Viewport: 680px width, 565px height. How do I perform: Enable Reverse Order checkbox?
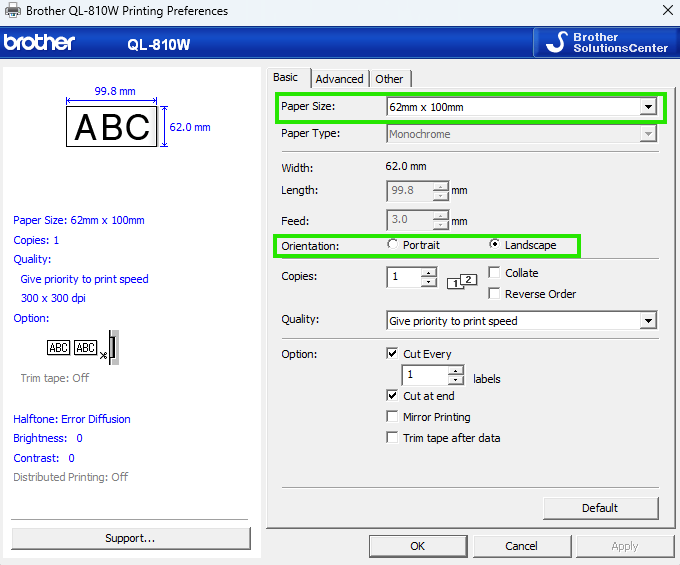[x=494, y=294]
